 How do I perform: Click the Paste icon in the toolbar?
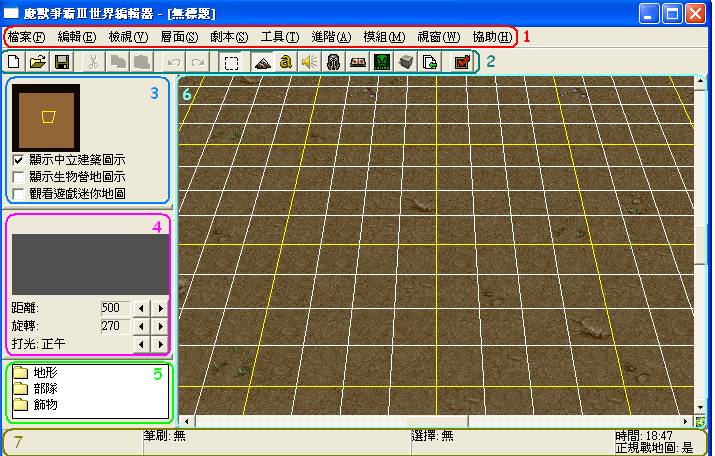142,62
